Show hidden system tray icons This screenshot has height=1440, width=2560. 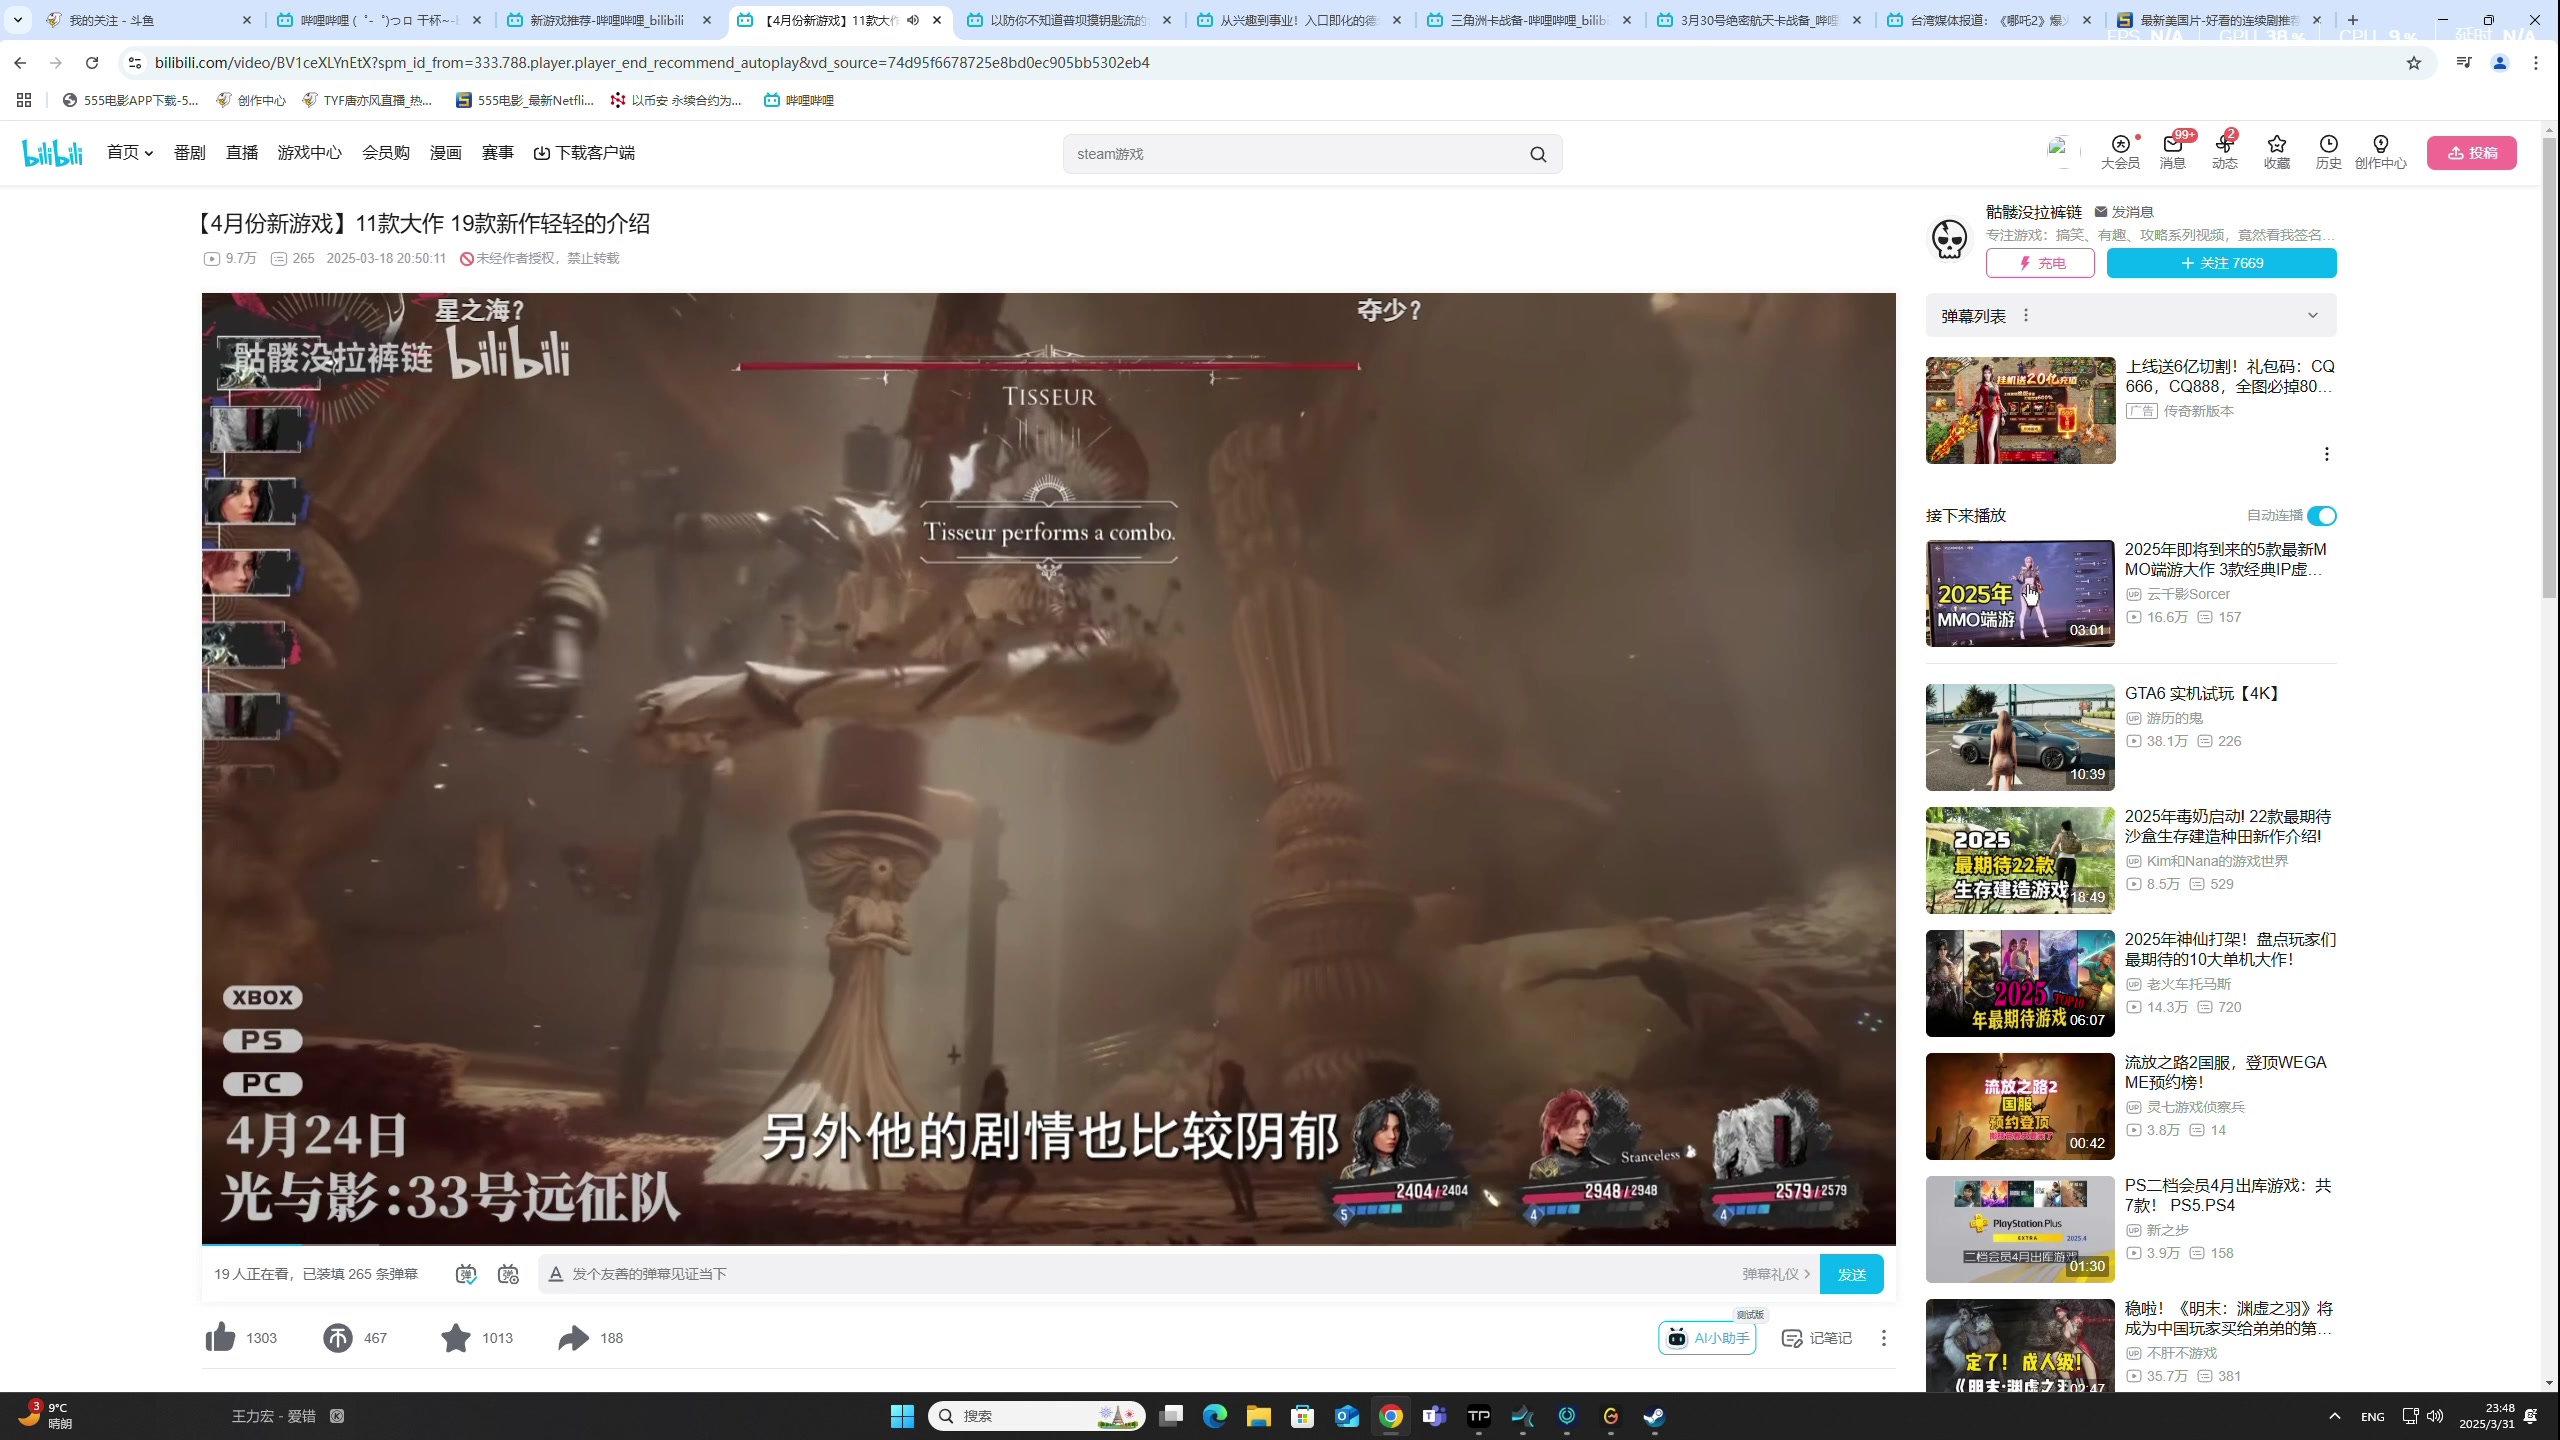pyautogui.click(x=2334, y=1416)
